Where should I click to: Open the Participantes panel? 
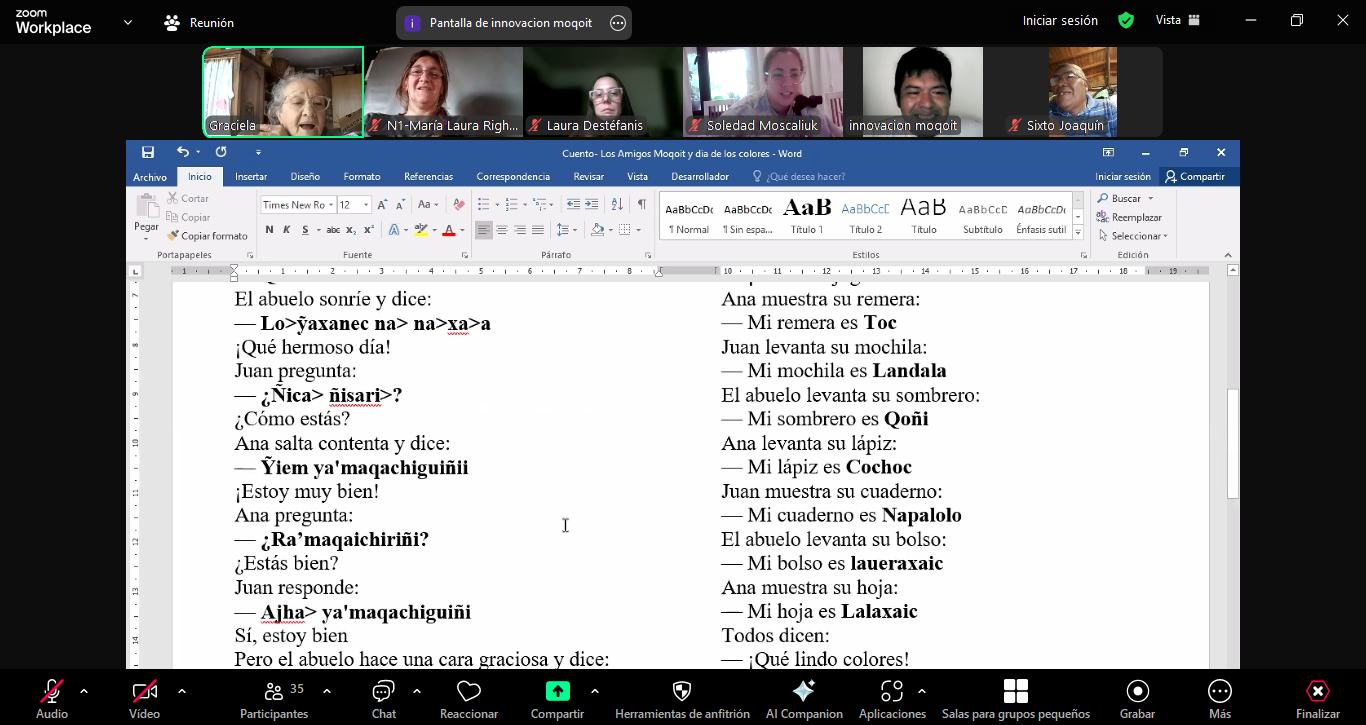point(274,699)
